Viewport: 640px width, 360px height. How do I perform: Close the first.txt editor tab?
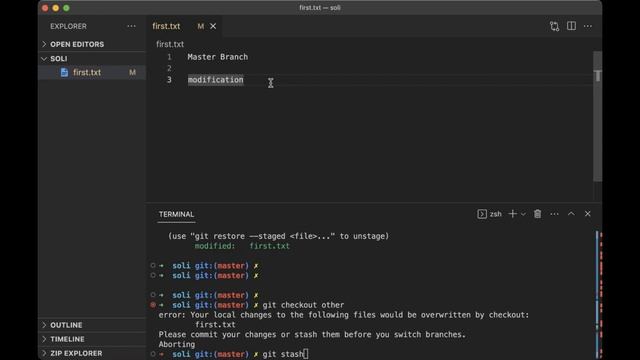(213, 26)
